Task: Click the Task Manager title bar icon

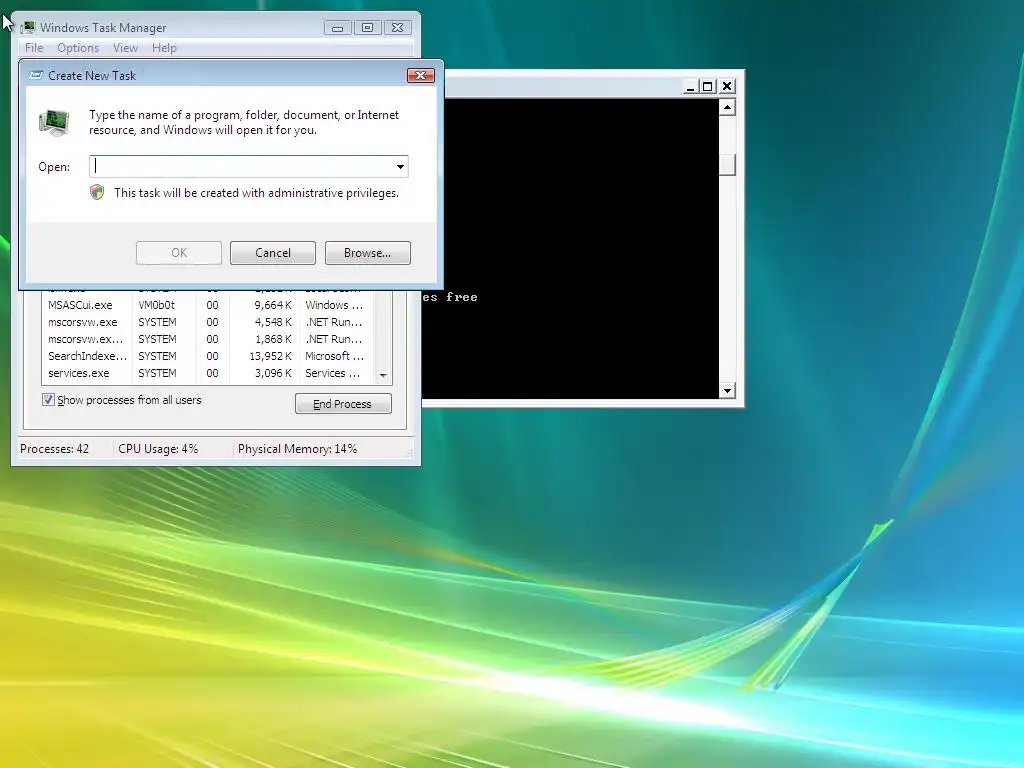Action: click(27, 27)
